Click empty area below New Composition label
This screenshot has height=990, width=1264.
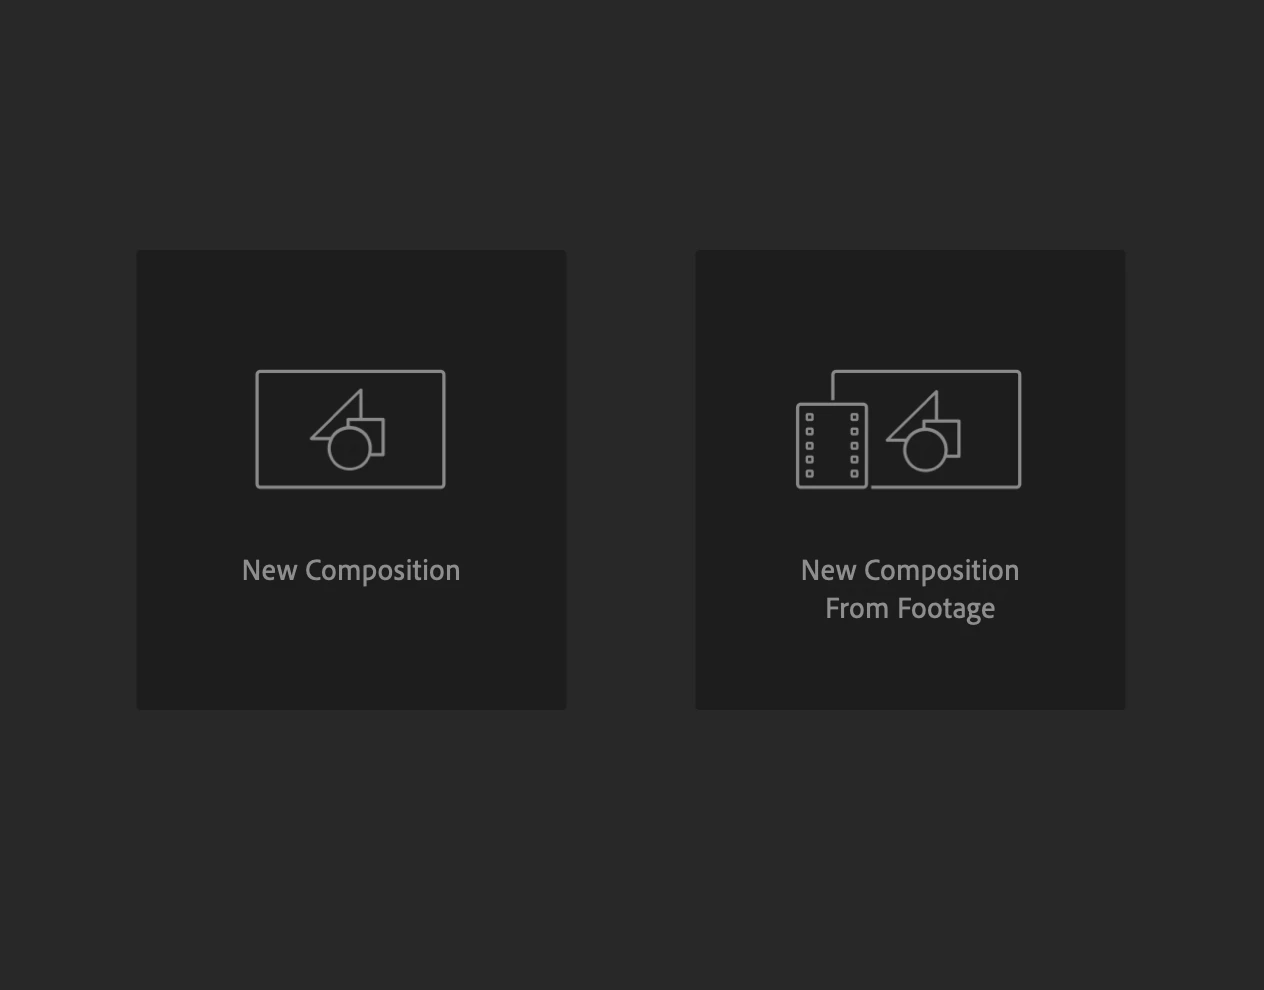point(351,650)
